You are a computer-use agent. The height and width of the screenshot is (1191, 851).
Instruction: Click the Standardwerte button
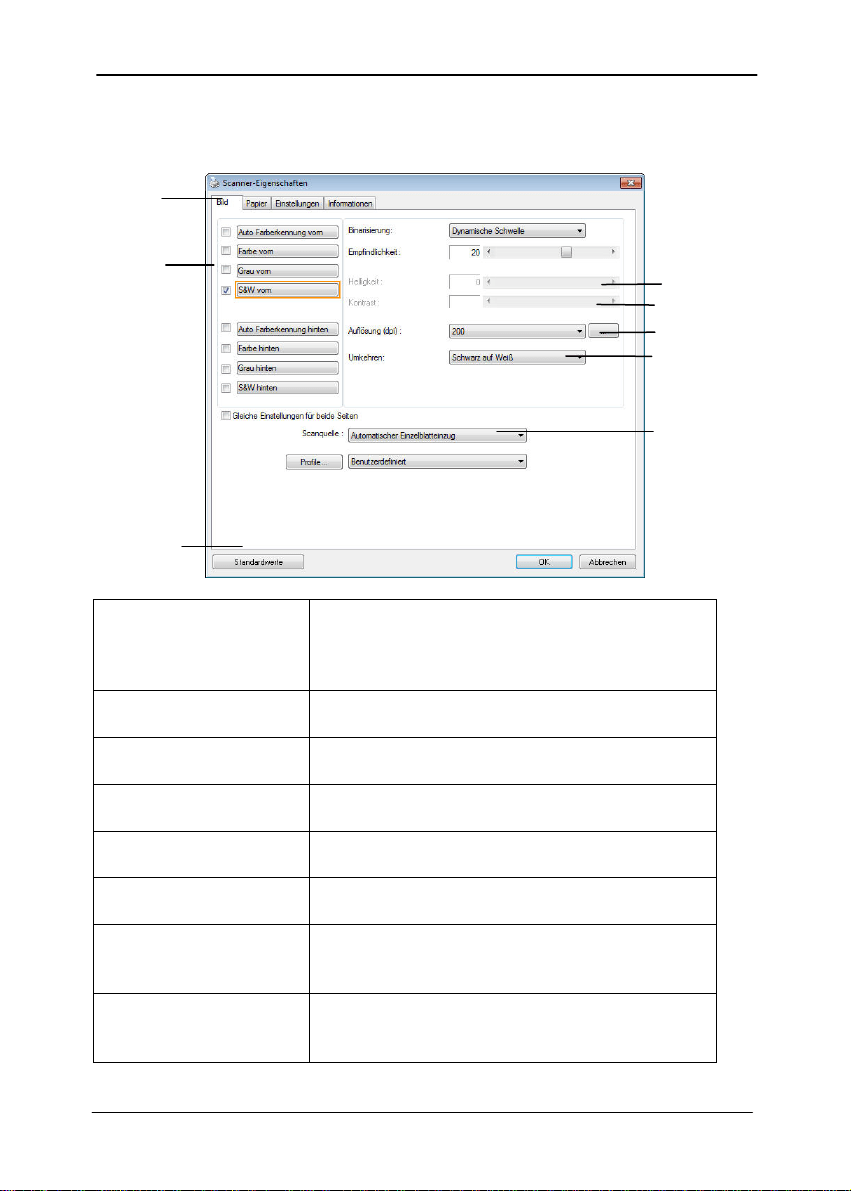258,562
